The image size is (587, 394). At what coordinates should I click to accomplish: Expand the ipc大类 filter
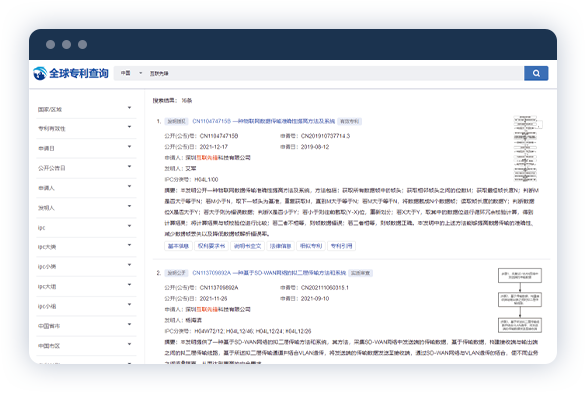coord(87,247)
